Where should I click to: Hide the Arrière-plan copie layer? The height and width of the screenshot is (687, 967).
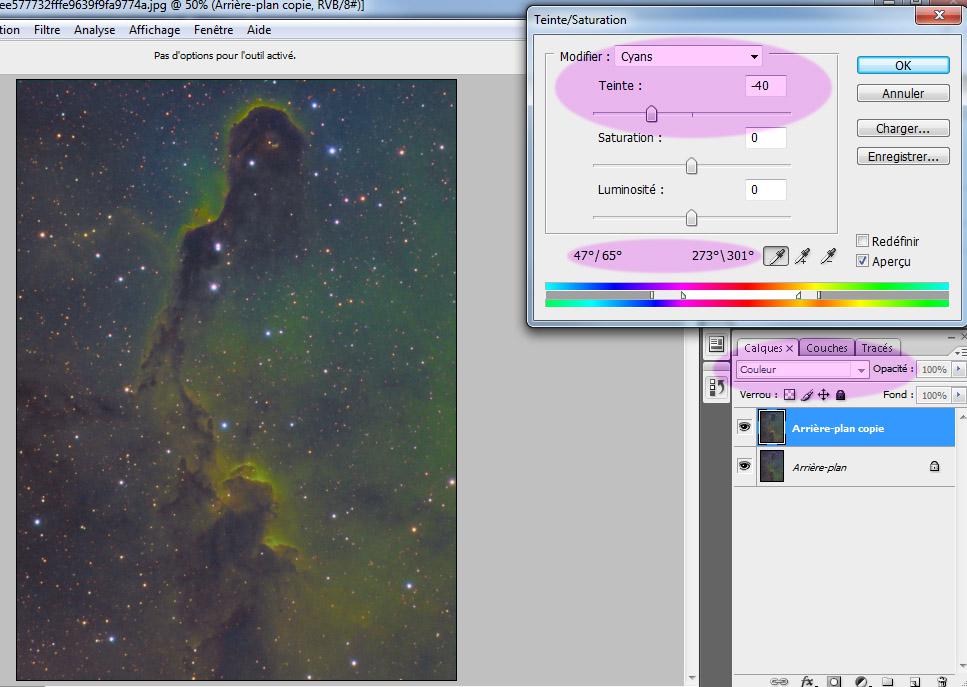(744, 427)
